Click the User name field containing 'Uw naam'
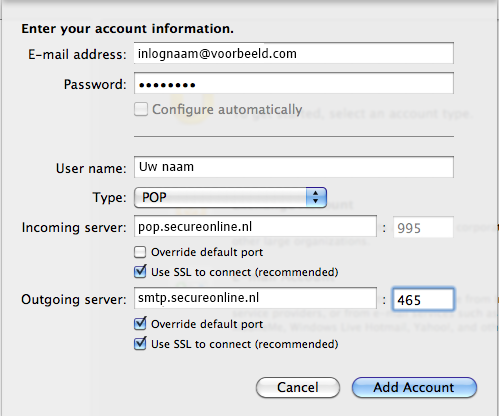This screenshot has width=499, height=416. click(294, 167)
